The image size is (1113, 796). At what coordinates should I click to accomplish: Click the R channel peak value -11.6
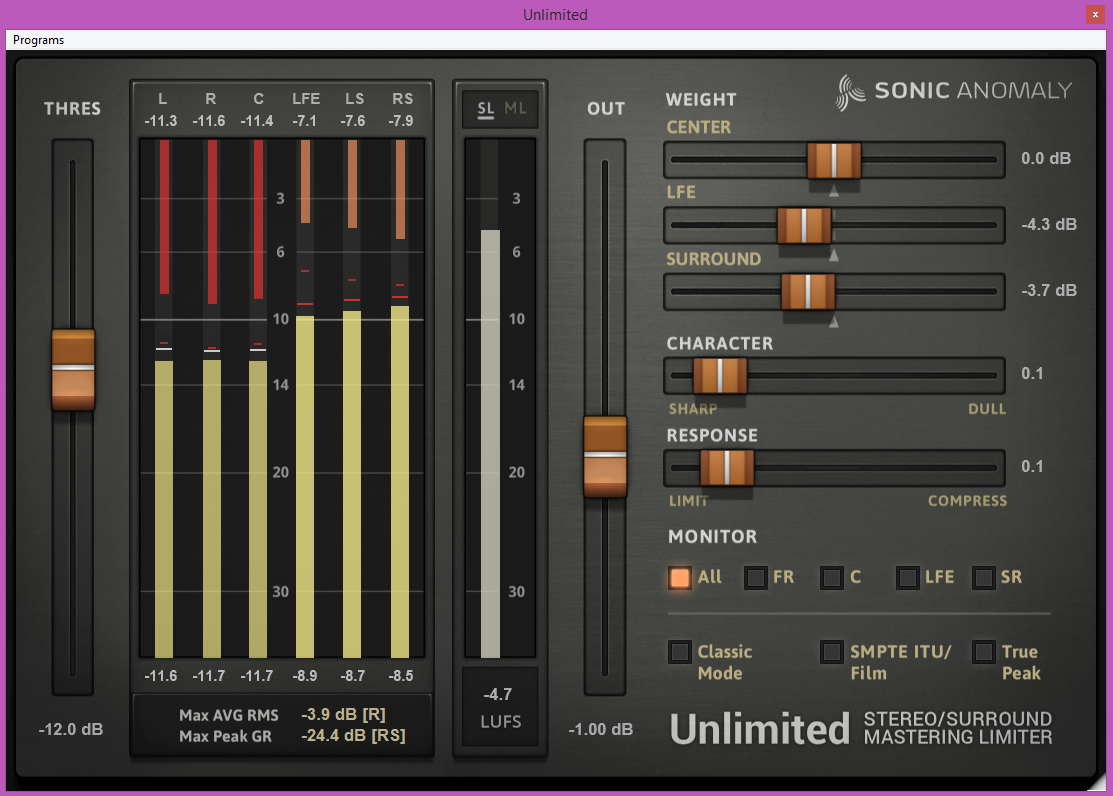tap(209, 121)
